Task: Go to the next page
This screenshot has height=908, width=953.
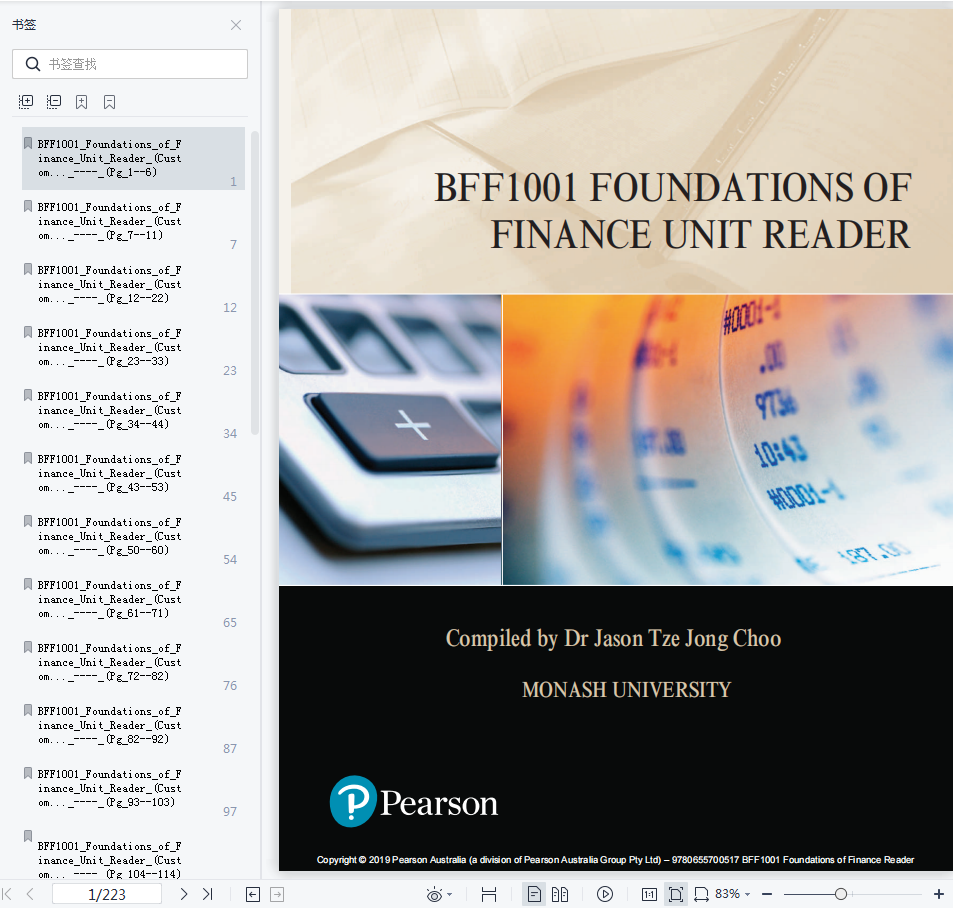Action: click(184, 894)
